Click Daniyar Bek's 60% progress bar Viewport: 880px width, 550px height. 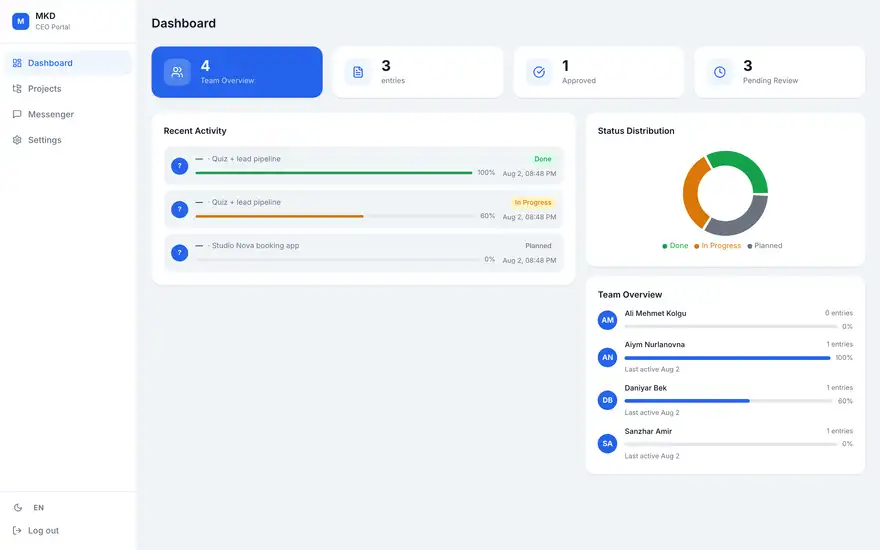(x=728, y=401)
